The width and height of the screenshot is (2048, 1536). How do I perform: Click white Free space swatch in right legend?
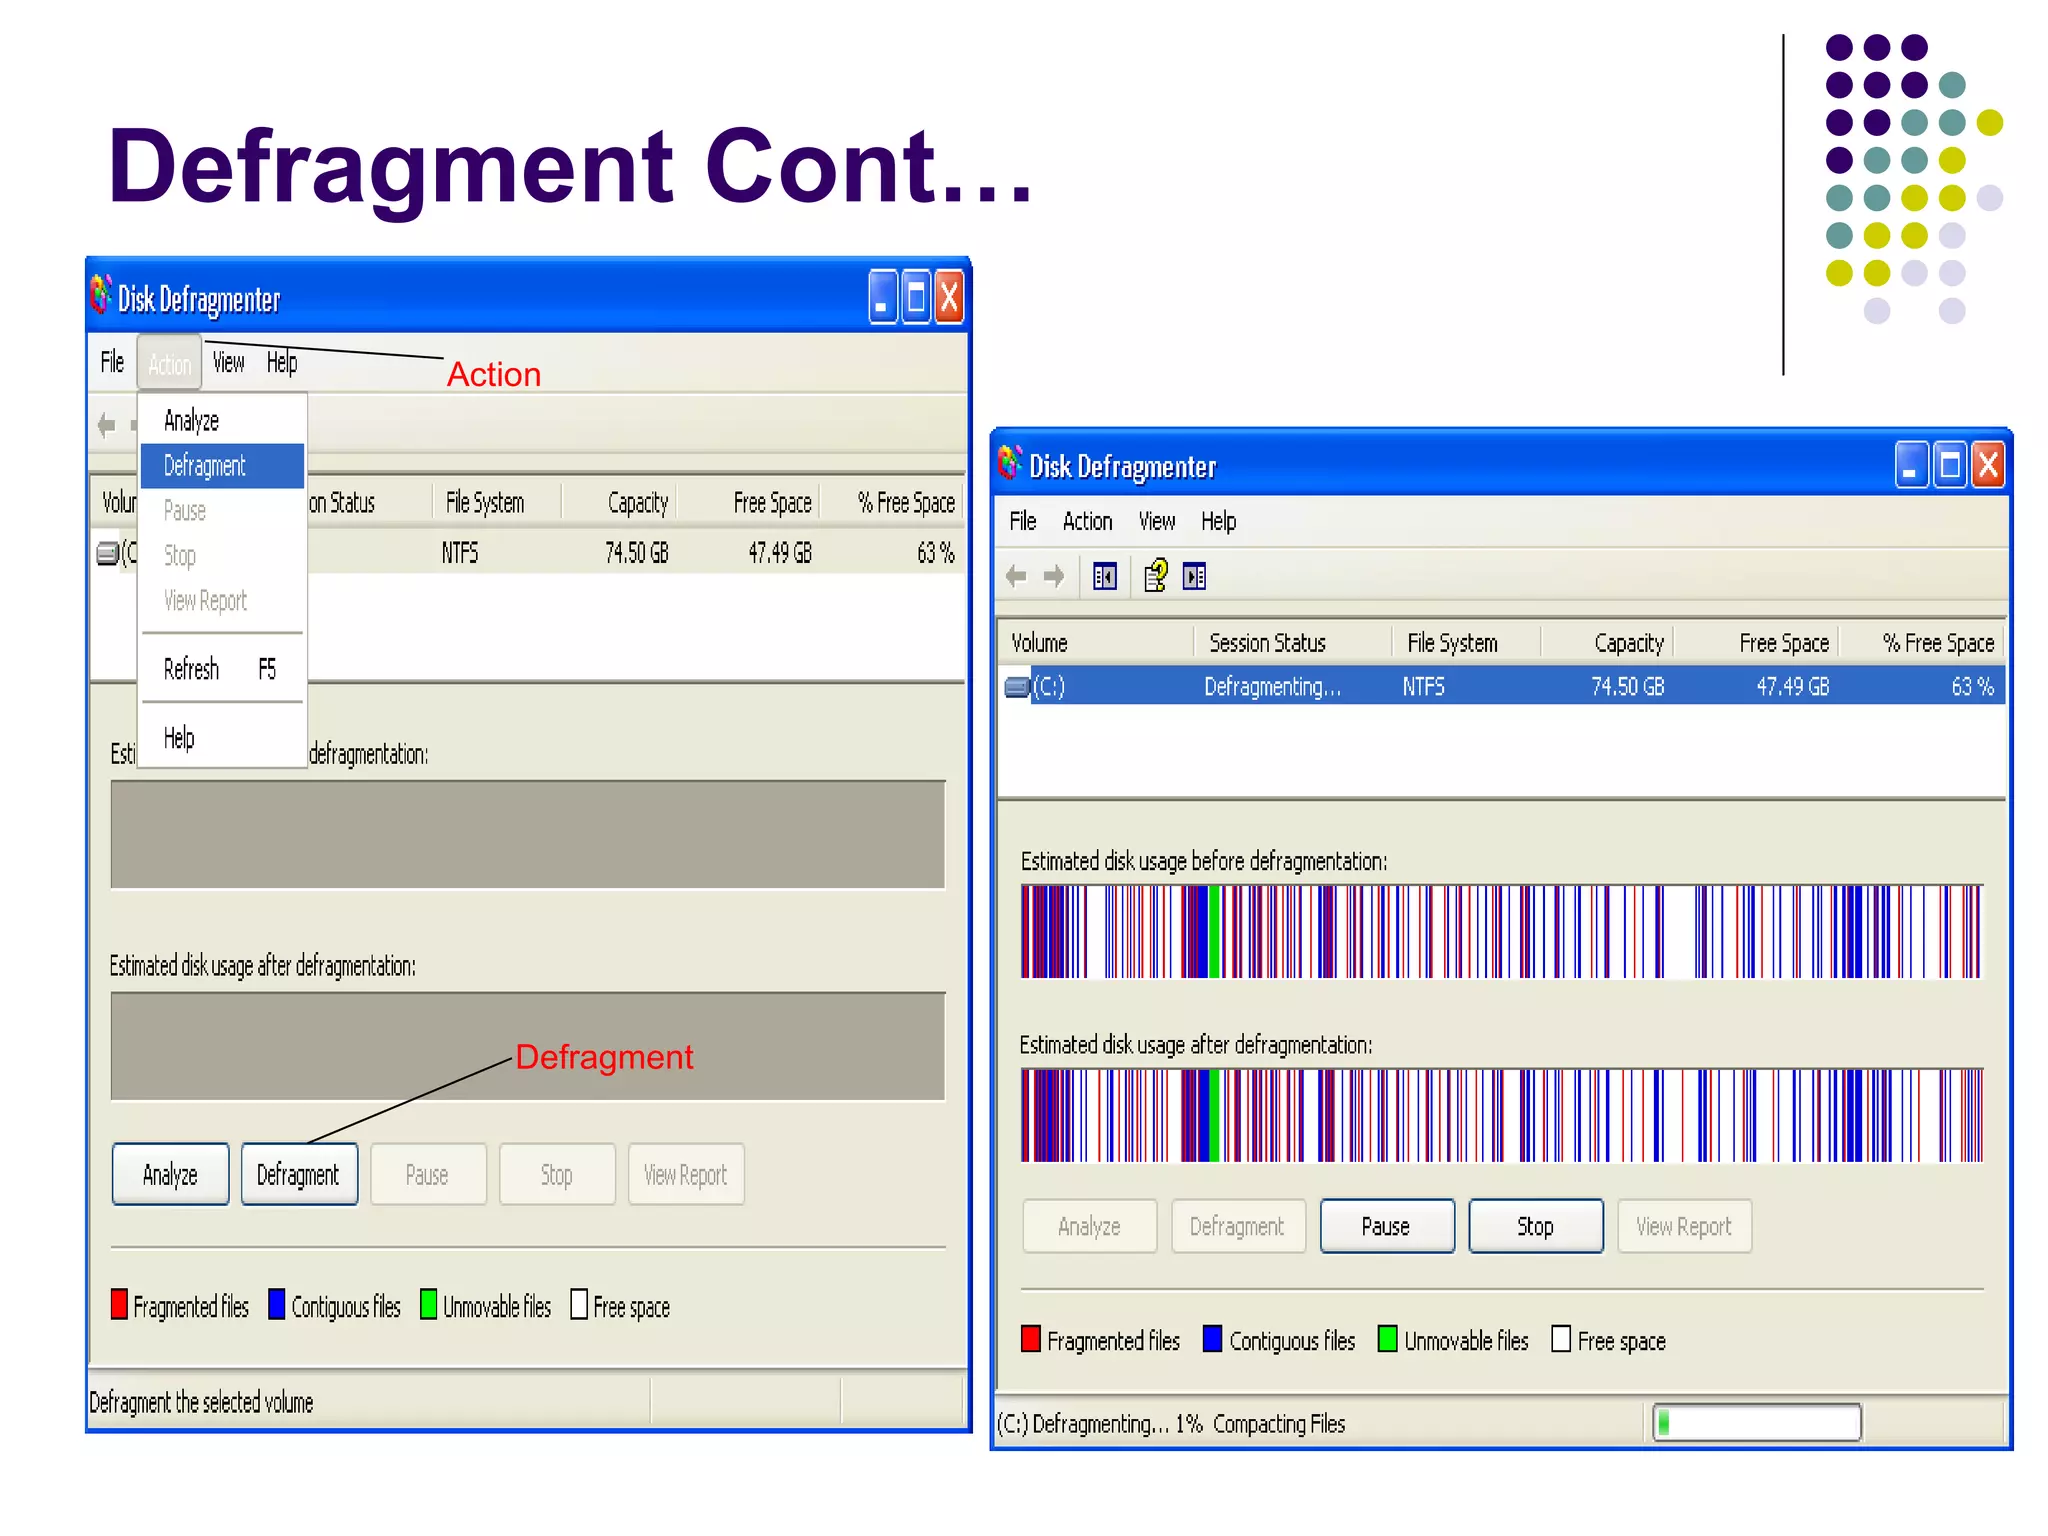pos(1561,1339)
